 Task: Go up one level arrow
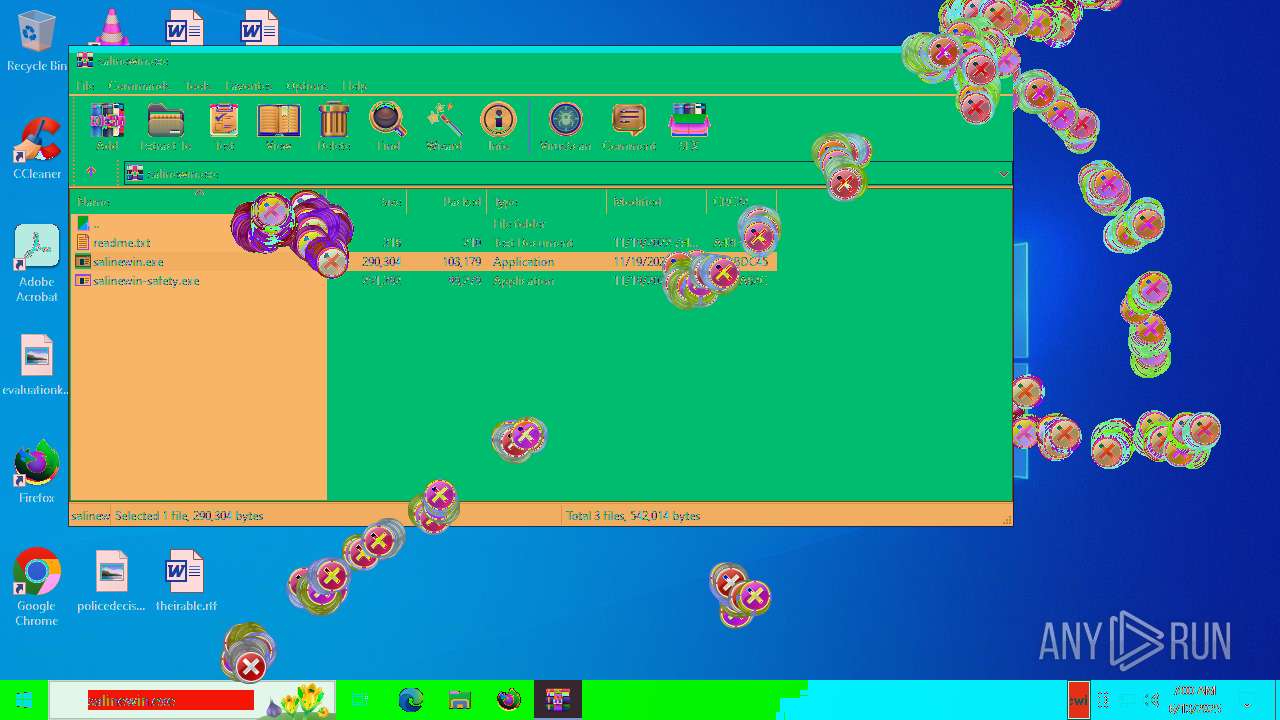point(91,173)
